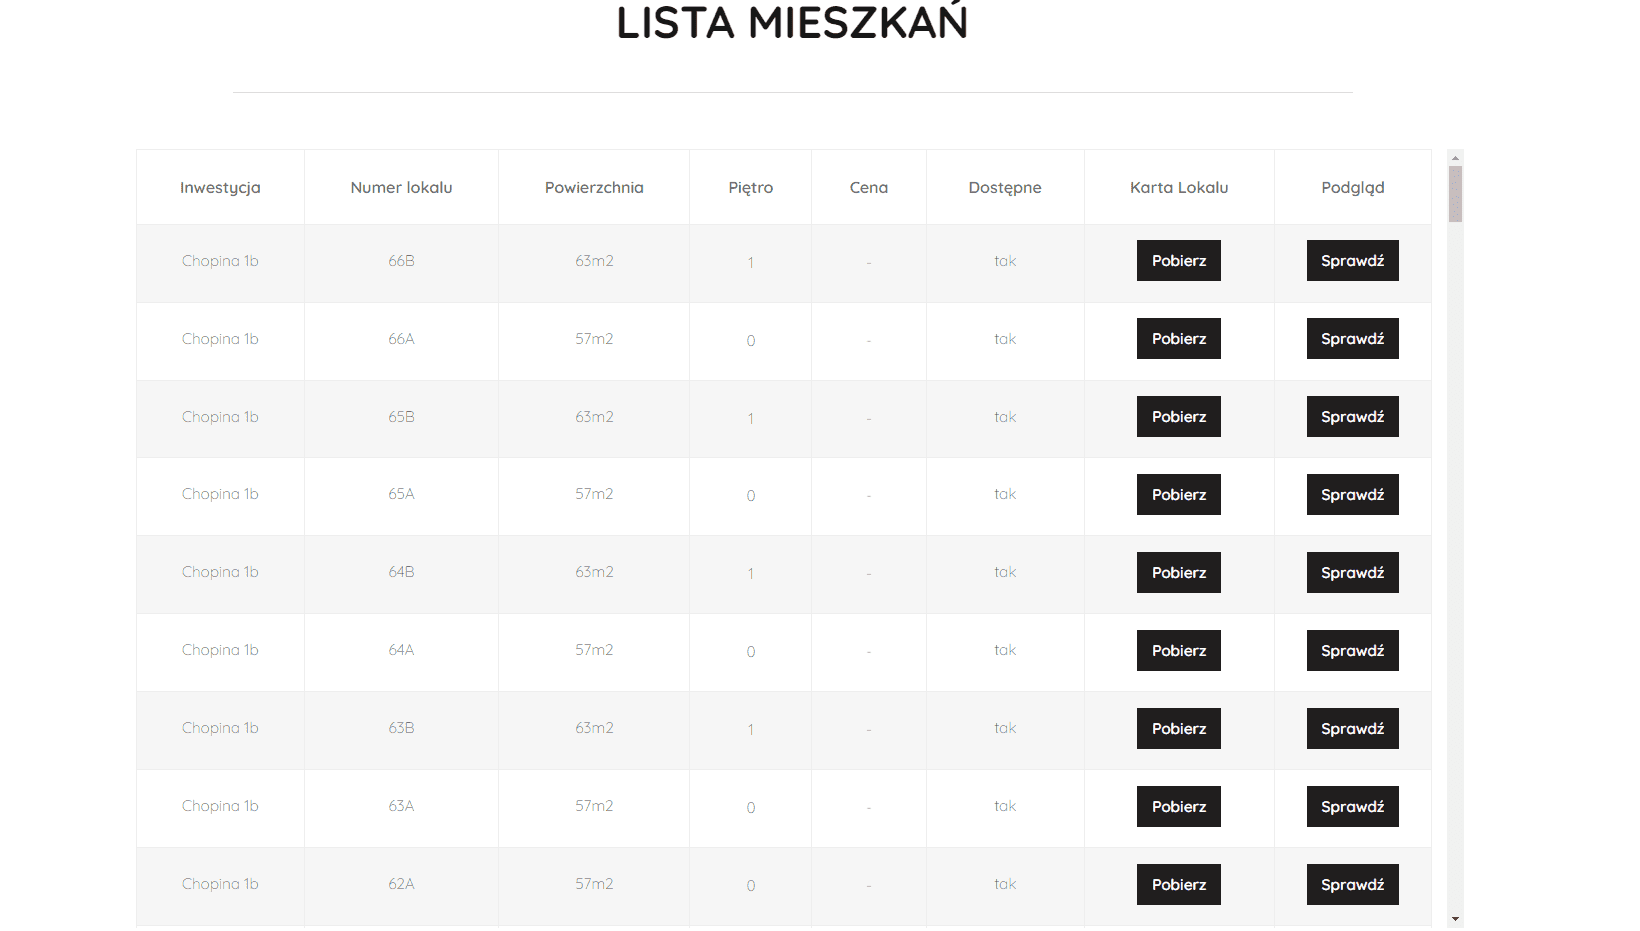The height and width of the screenshot is (931, 1640).
Task: Open preview of apartment 64B via Sprawdź
Action: click(x=1352, y=573)
